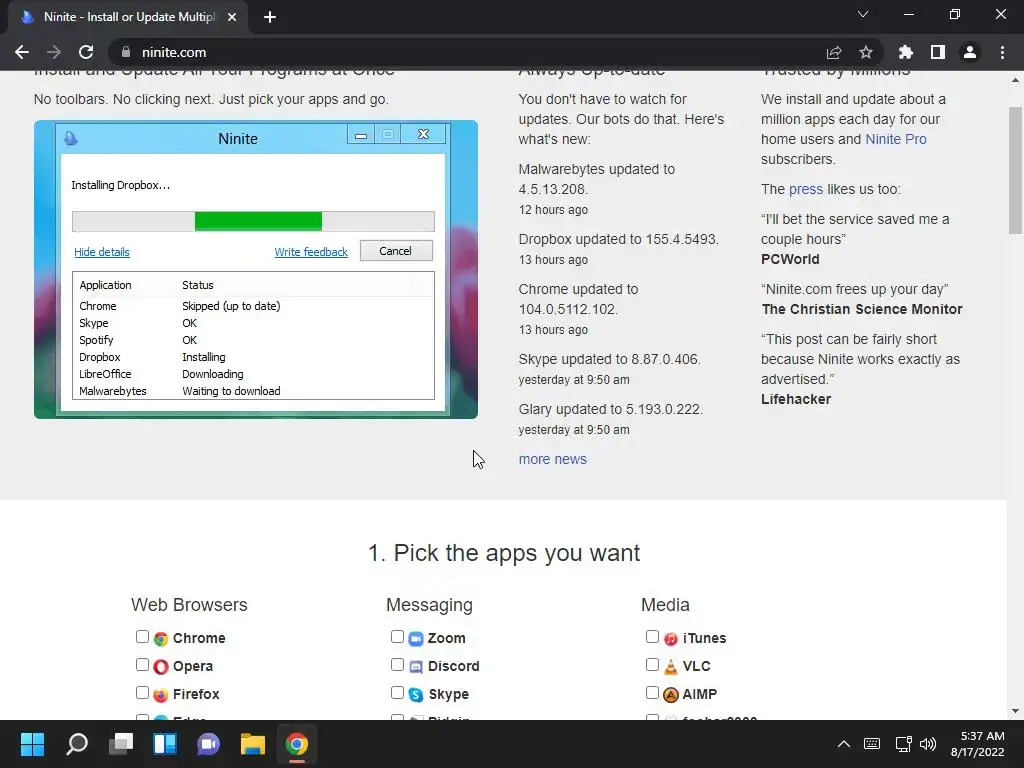The image size is (1024, 768).
Task: Bookmark this page with the star
Action: (866, 52)
